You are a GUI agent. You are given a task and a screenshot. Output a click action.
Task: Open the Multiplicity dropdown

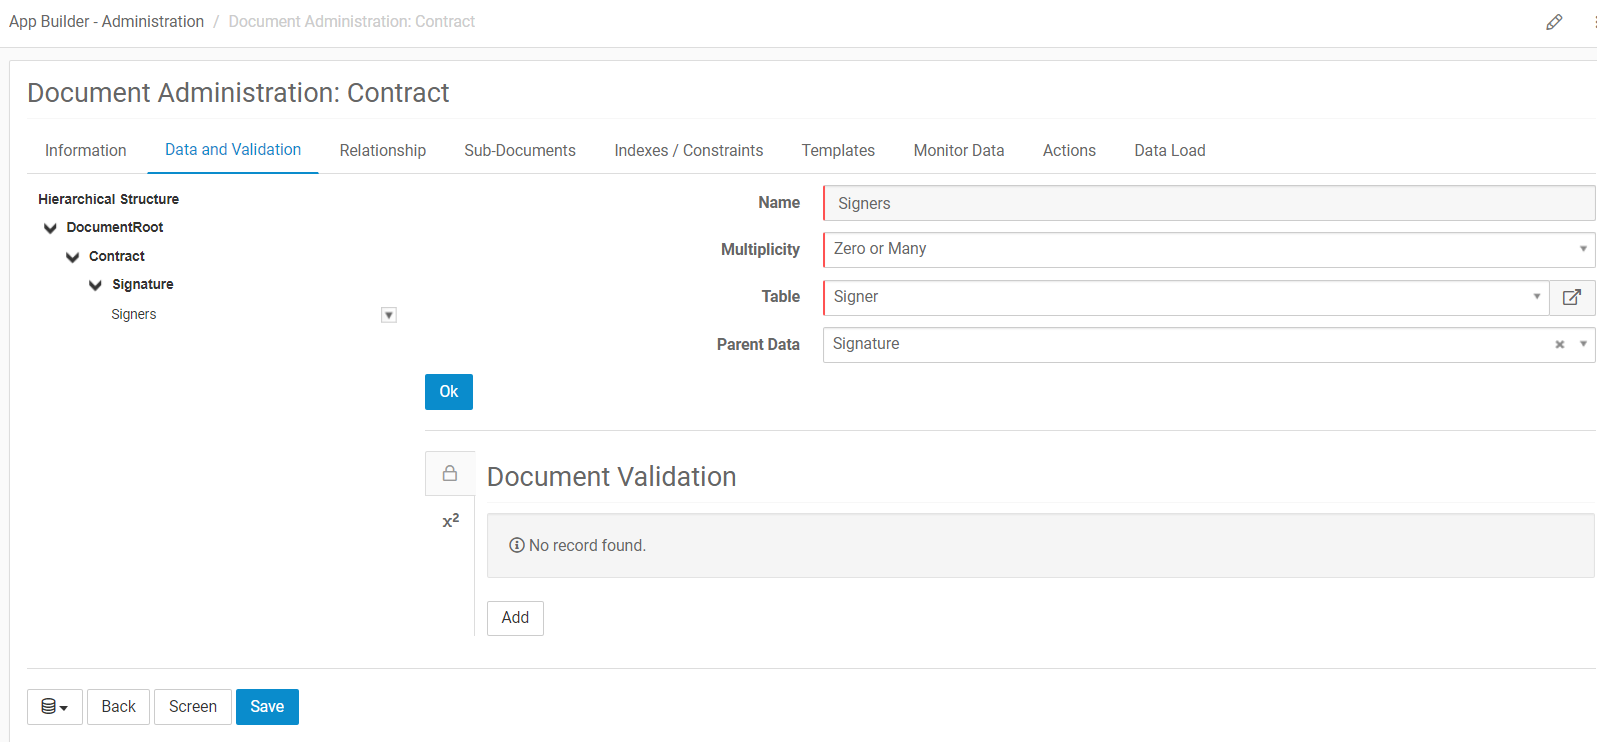pos(1208,249)
